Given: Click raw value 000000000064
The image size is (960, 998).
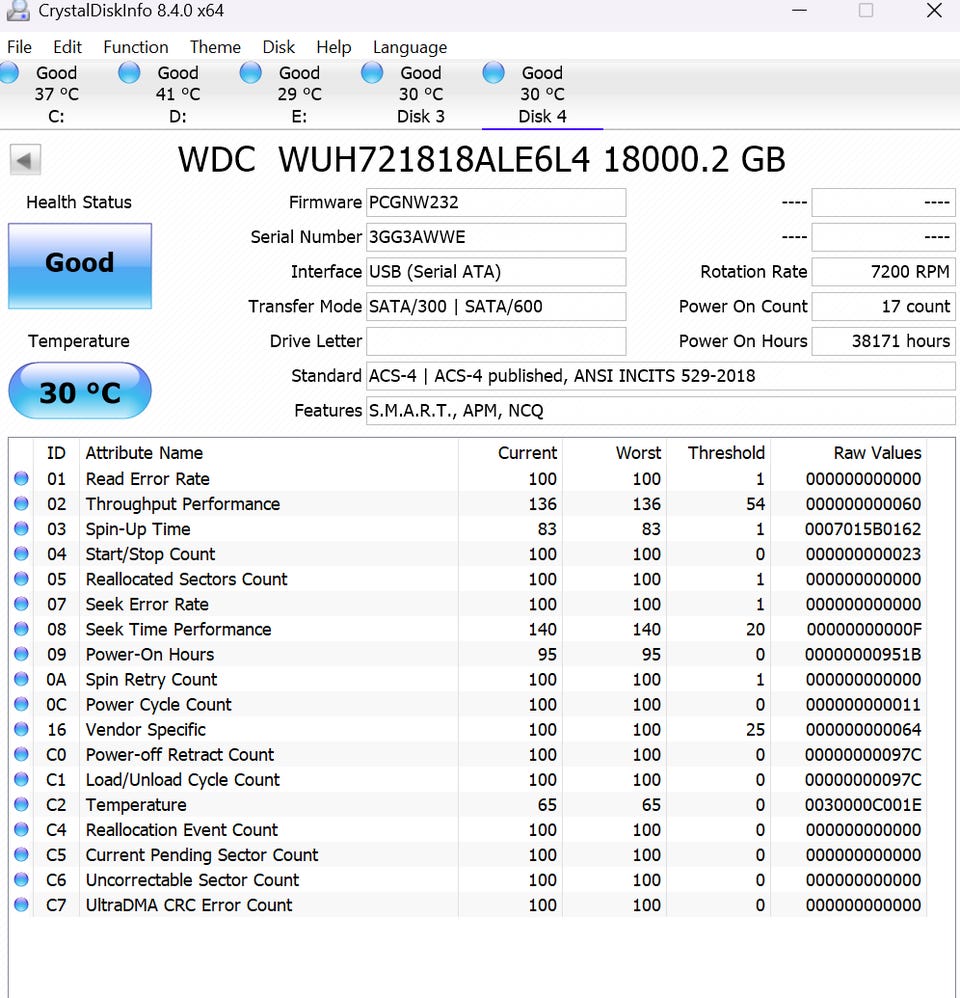Looking at the screenshot, I should 863,729.
